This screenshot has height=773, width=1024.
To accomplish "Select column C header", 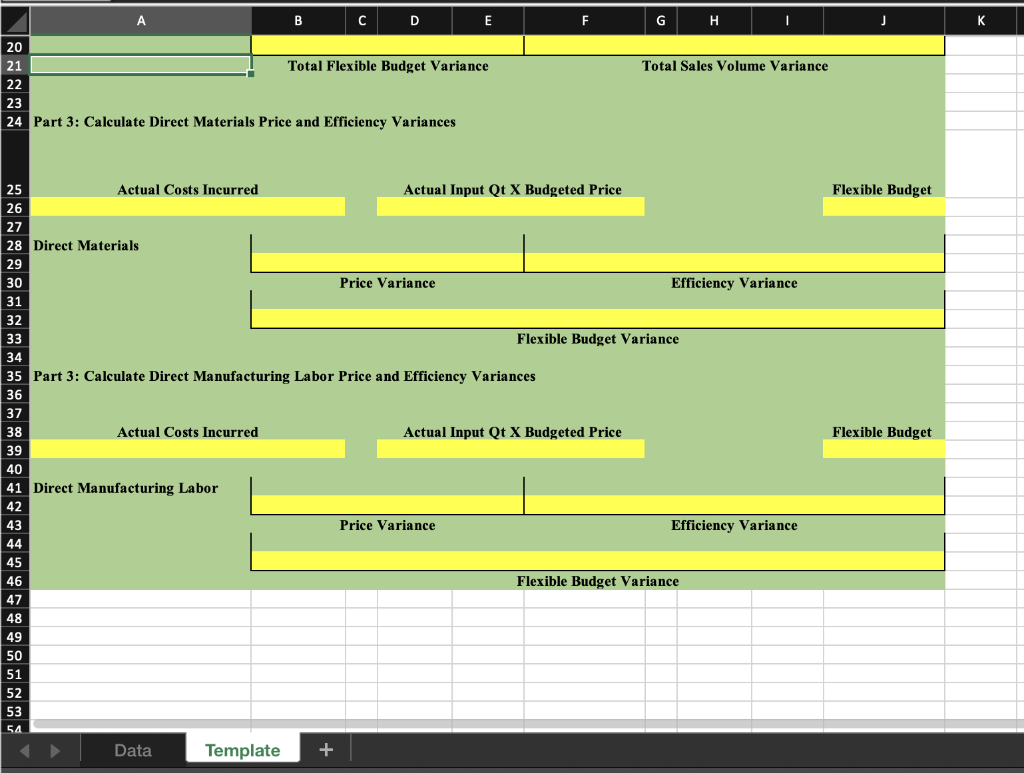I will 362,21.
